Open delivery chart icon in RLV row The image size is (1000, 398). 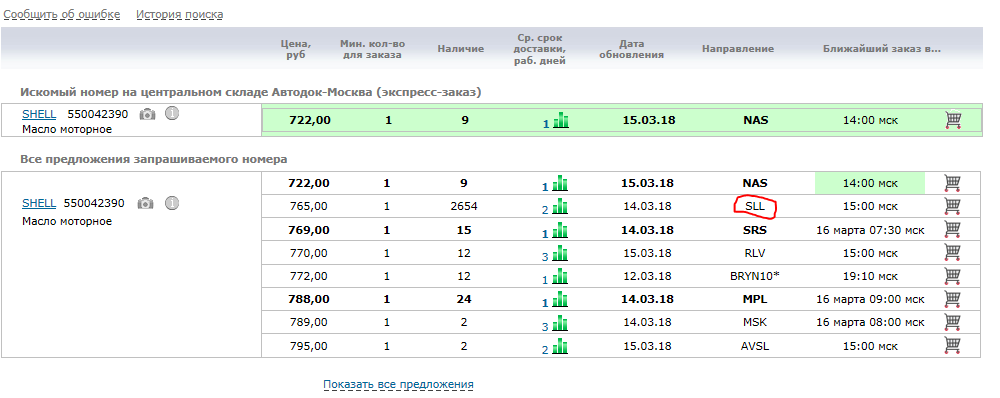(561, 253)
